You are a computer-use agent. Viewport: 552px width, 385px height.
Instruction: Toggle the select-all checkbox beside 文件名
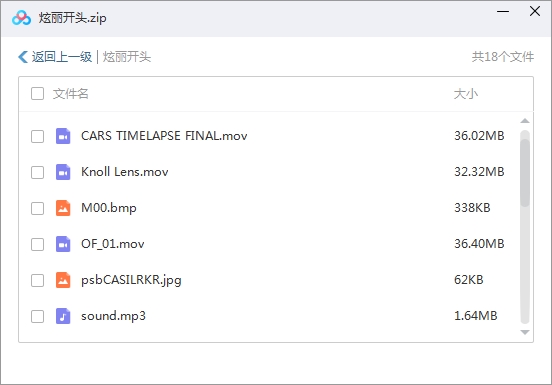[x=37, y=94]
